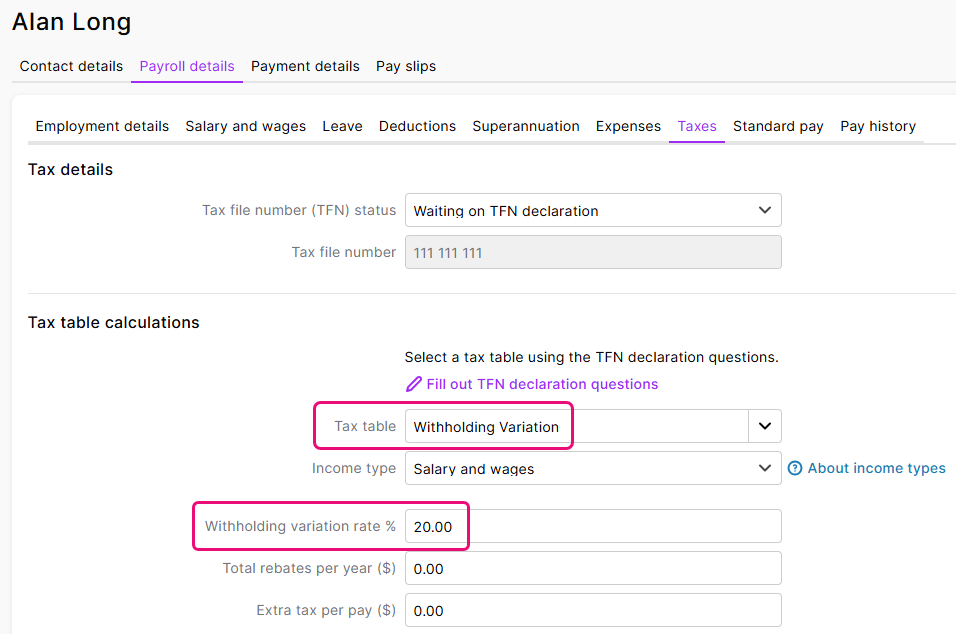This screenshot has height=634, width=956.
Task: Select the Leave tab
Action: click(342, 126)
